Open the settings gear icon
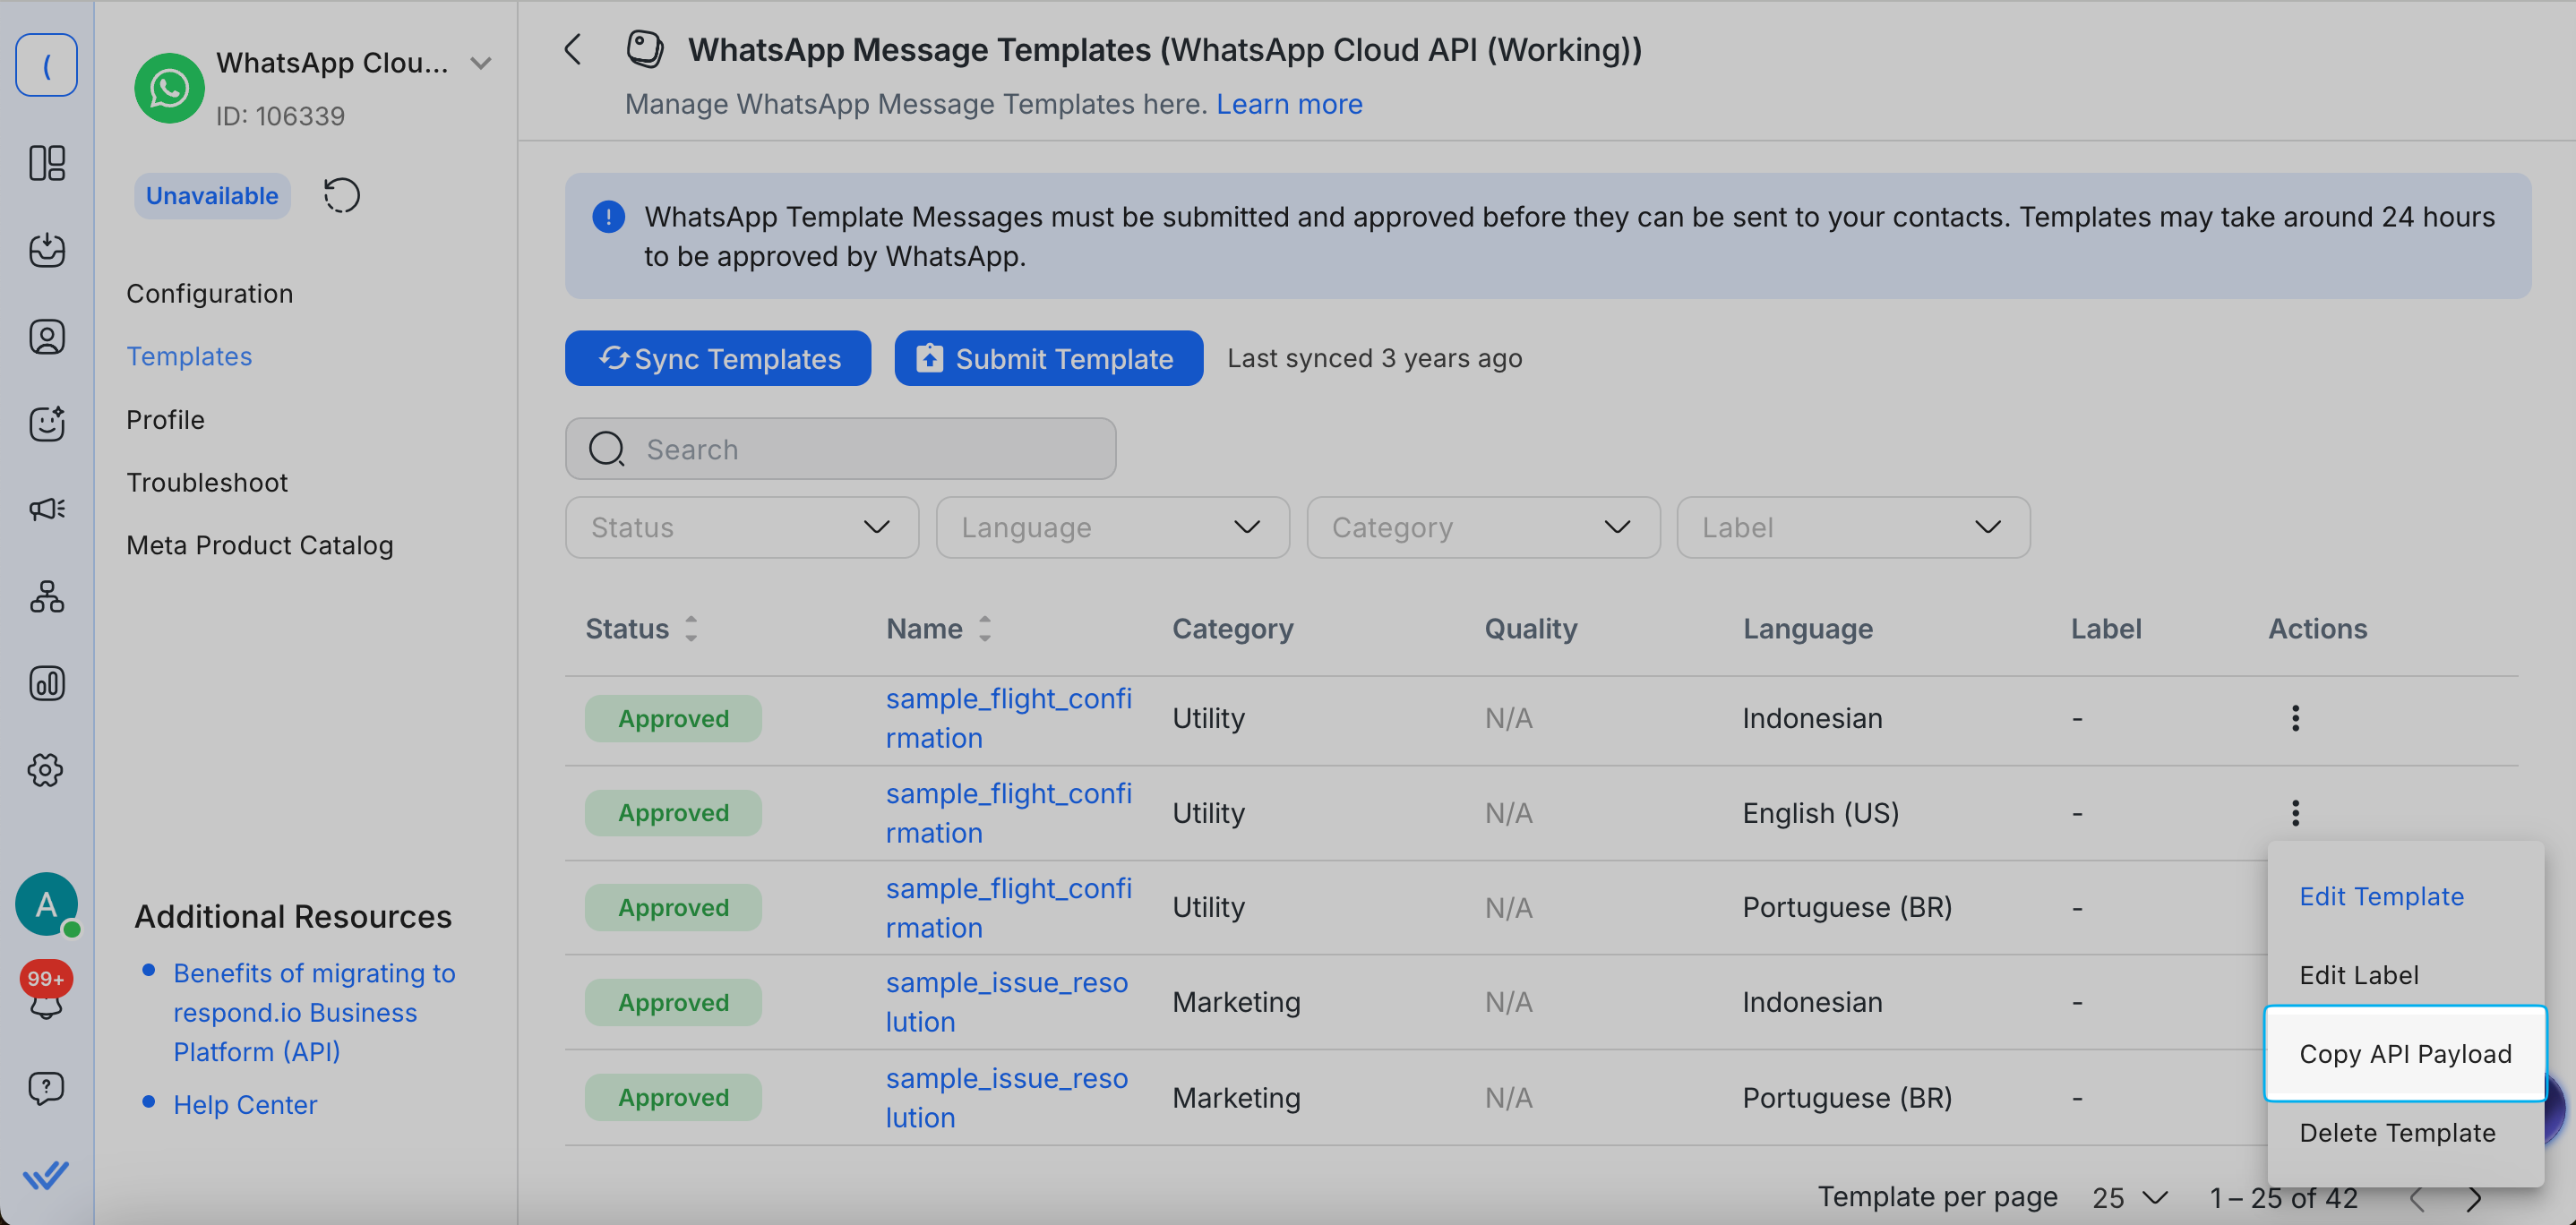 point(46,770)
